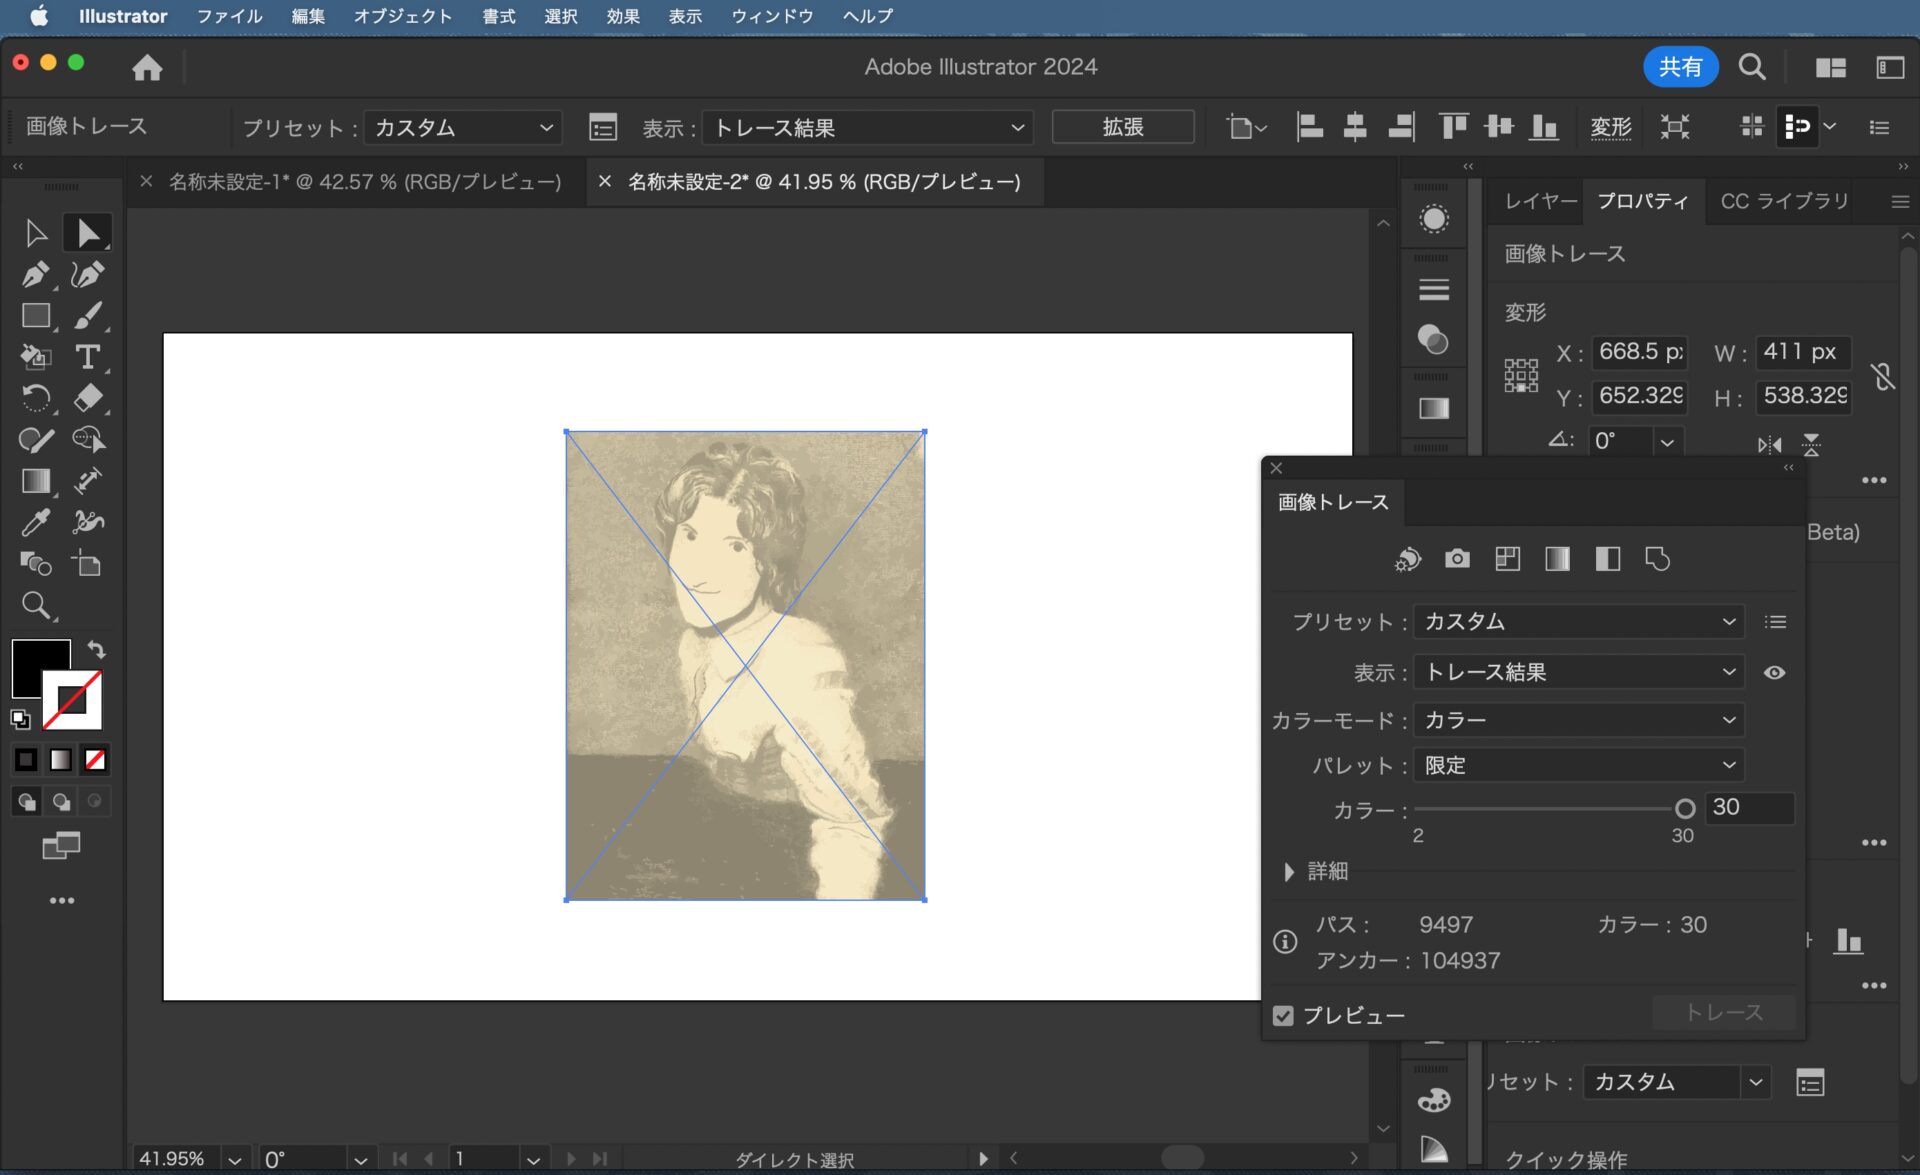1920x1175 pixels.
Task: Open the search magnifier in title bar
Action: tap(1752, 67)
